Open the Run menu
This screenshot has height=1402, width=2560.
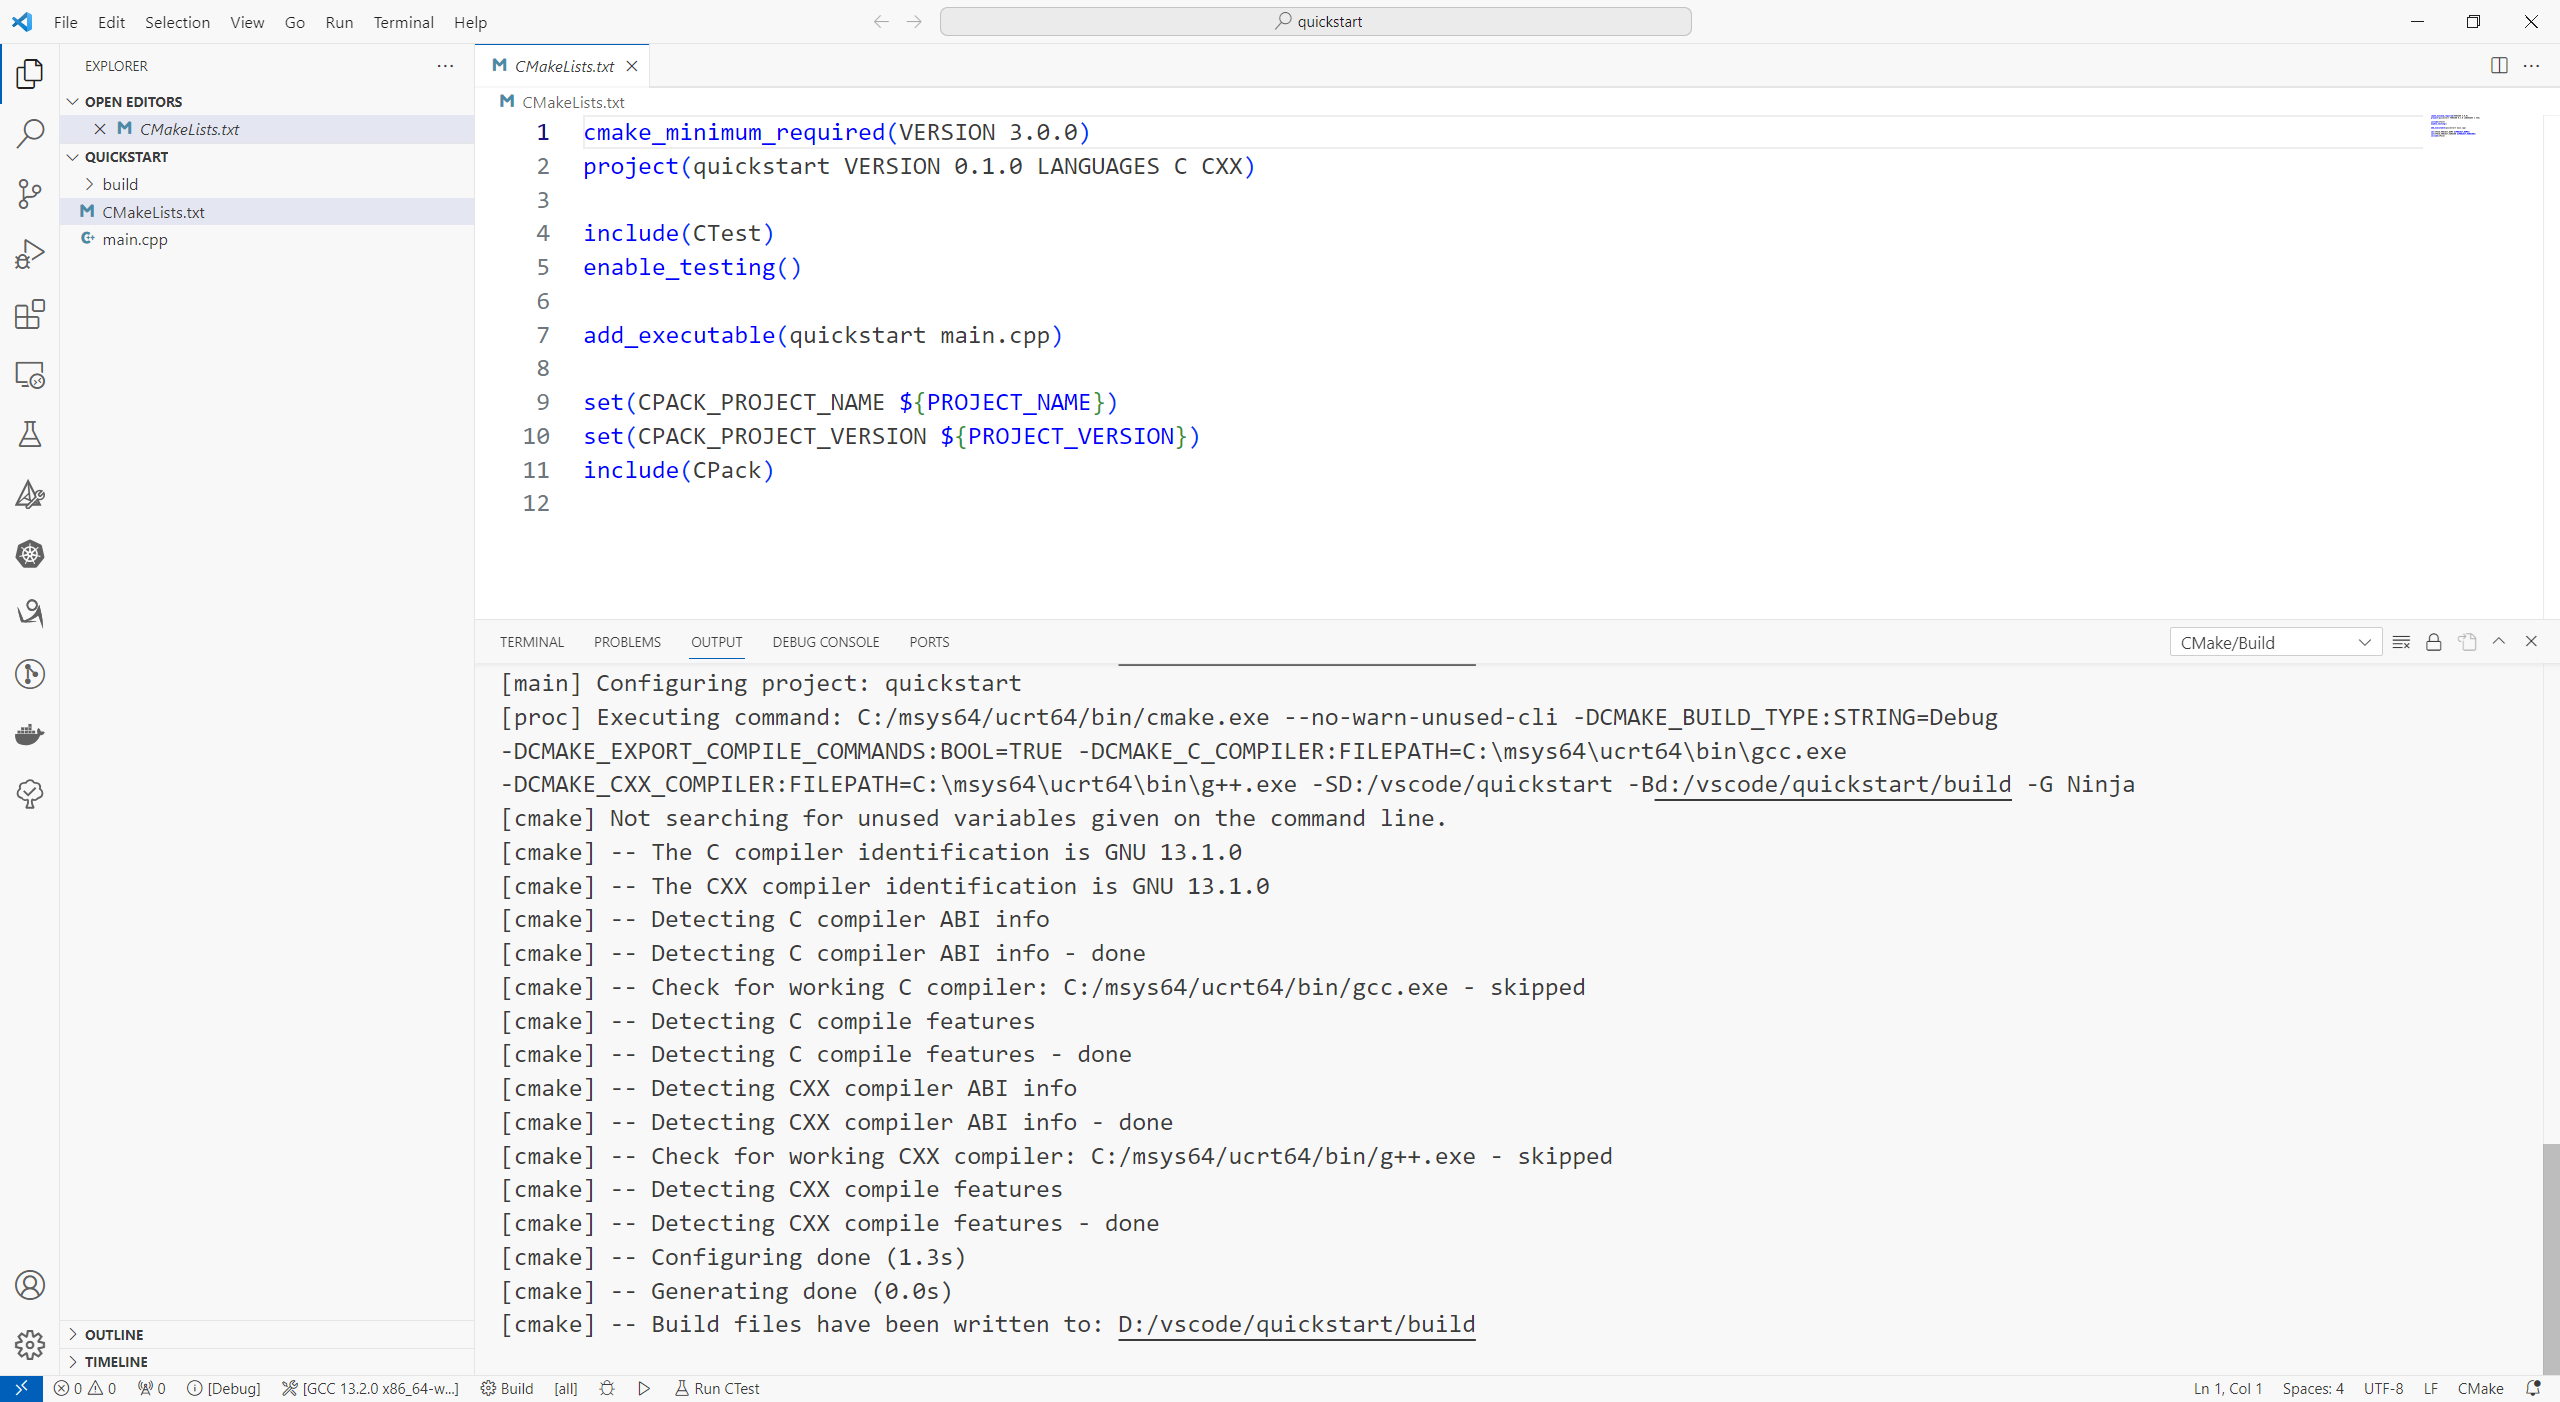pyautogui.click(x=339, y=22)
